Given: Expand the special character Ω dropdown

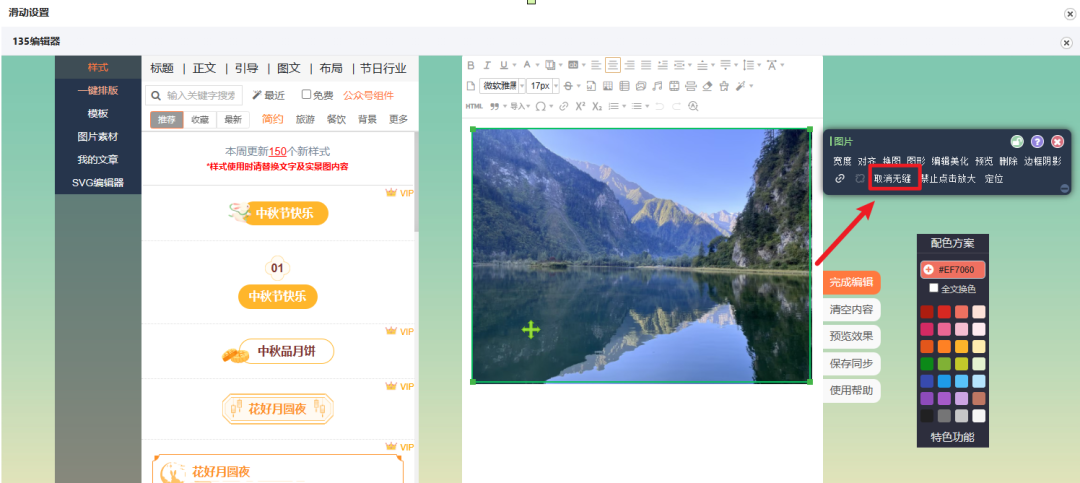Looking at the screenshot, I should click(551, 106).
